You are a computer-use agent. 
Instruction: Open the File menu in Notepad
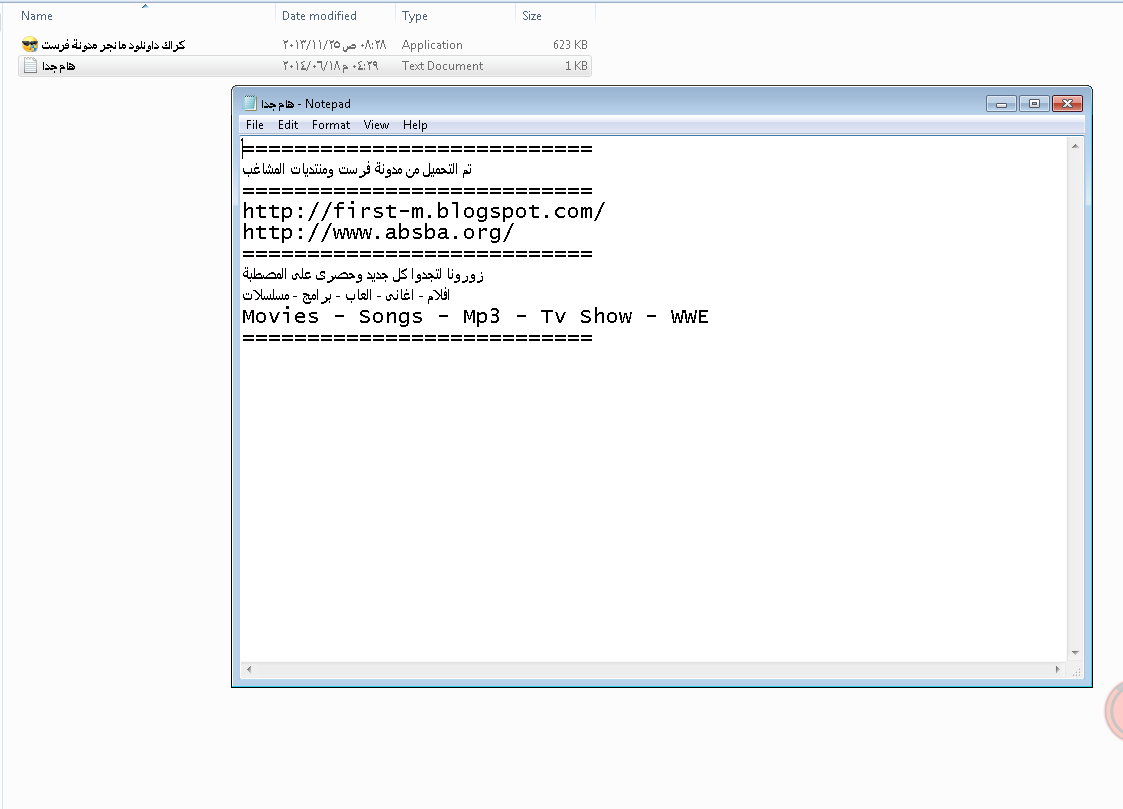coord(254,125)
